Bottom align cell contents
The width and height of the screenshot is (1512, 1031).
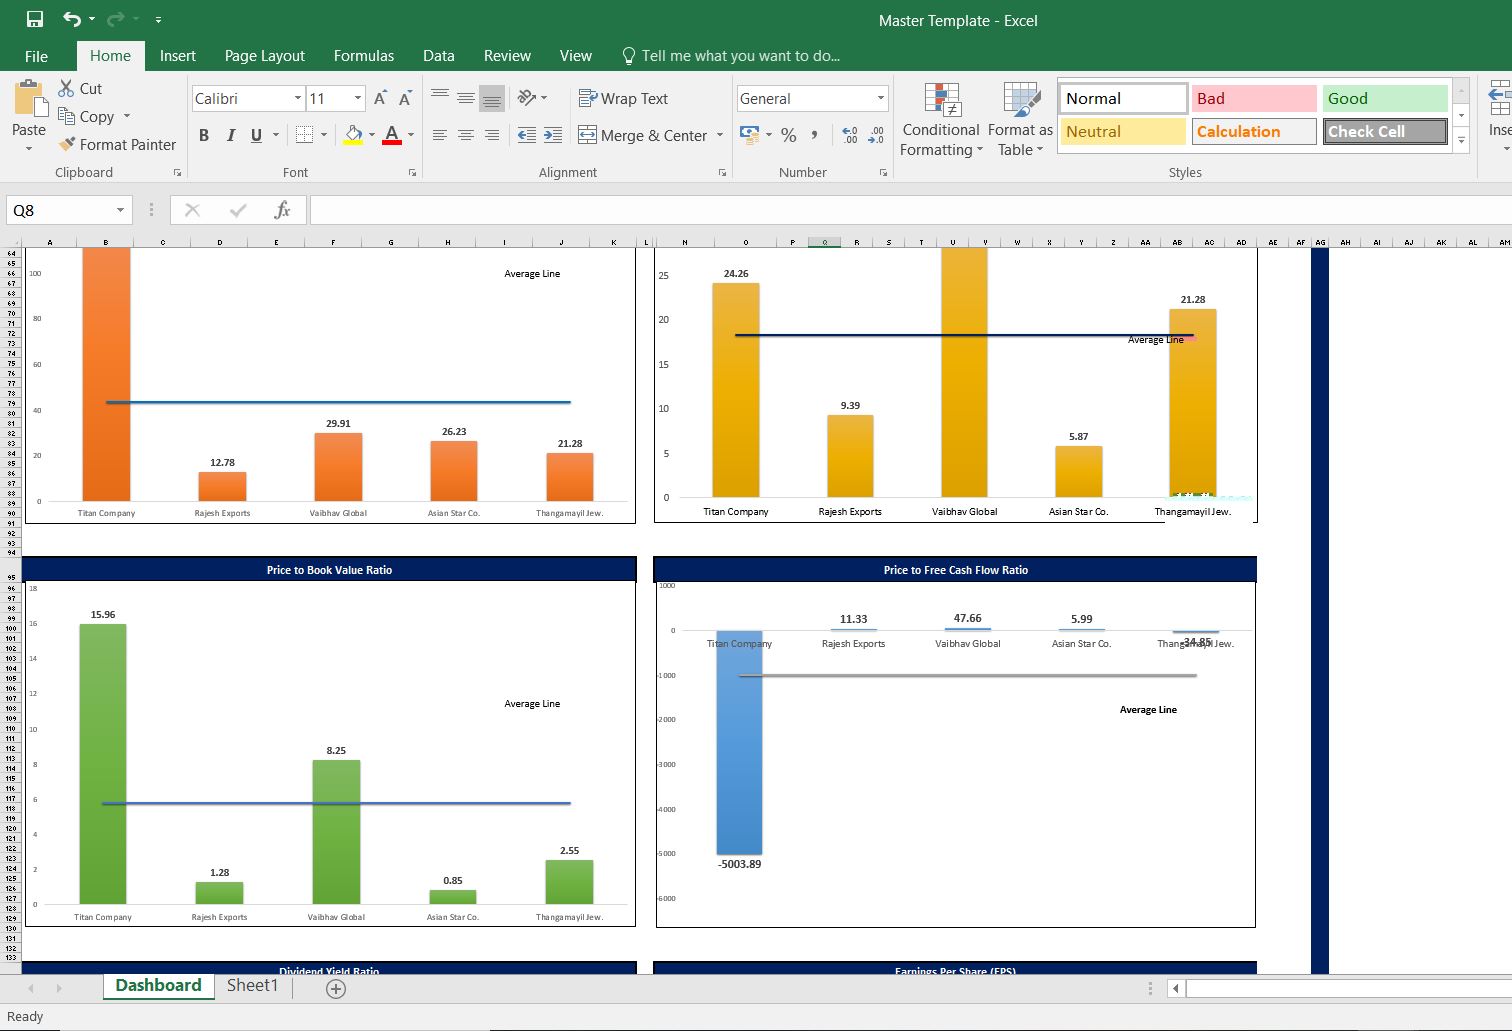[492, 98]
